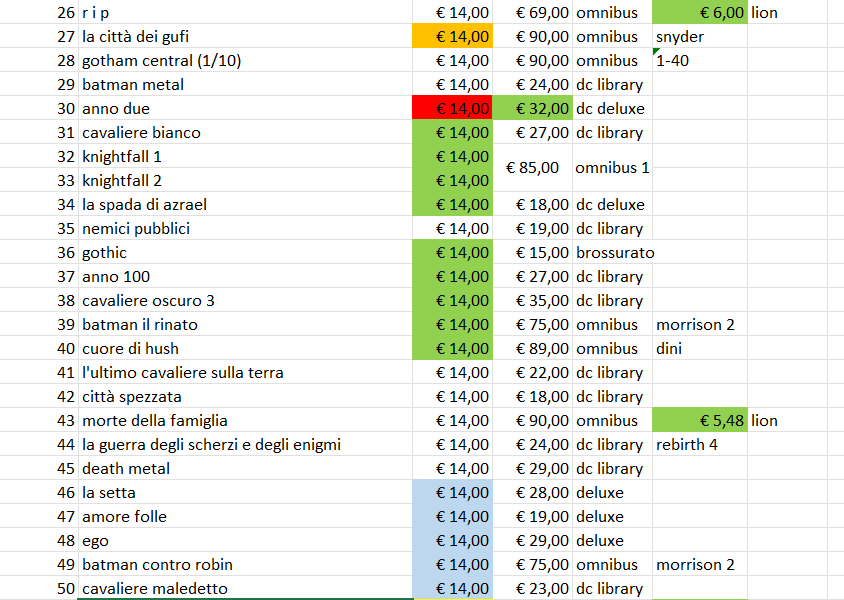Click the "dc deluxe" cell for la spada di azrael
The image size is (844, 600).
click(613, 204)
